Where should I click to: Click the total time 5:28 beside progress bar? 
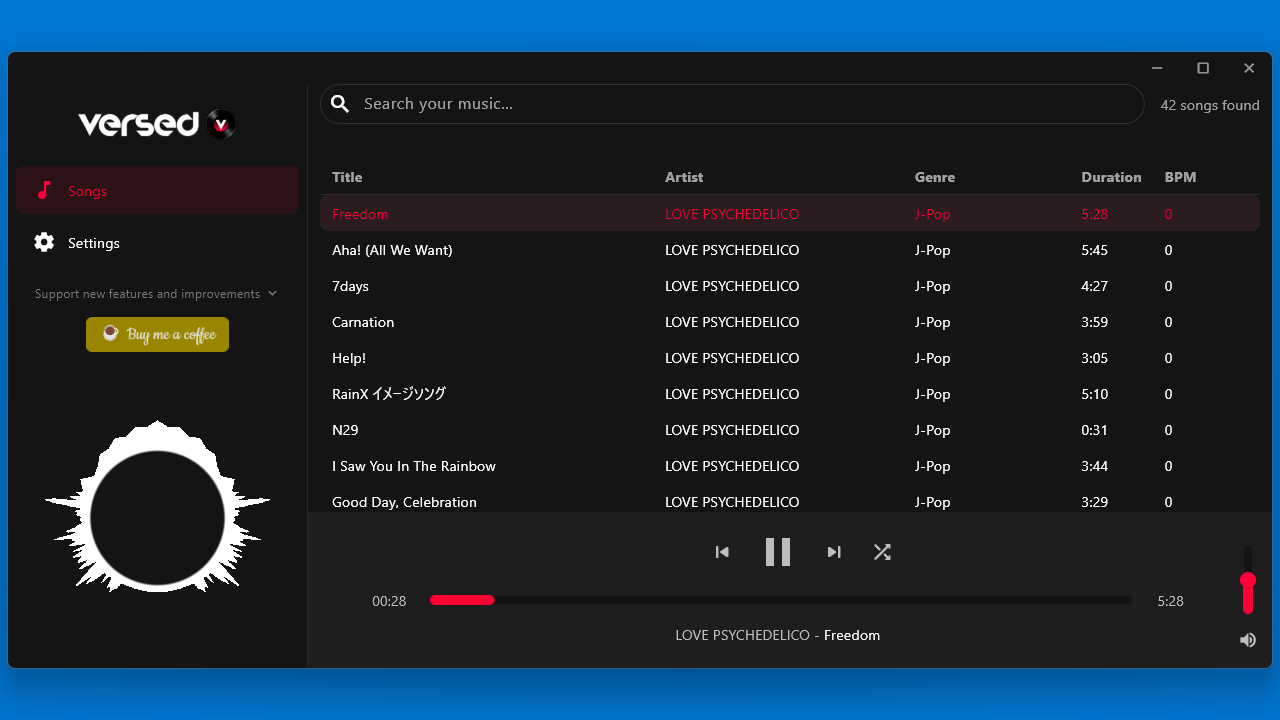1170,601
